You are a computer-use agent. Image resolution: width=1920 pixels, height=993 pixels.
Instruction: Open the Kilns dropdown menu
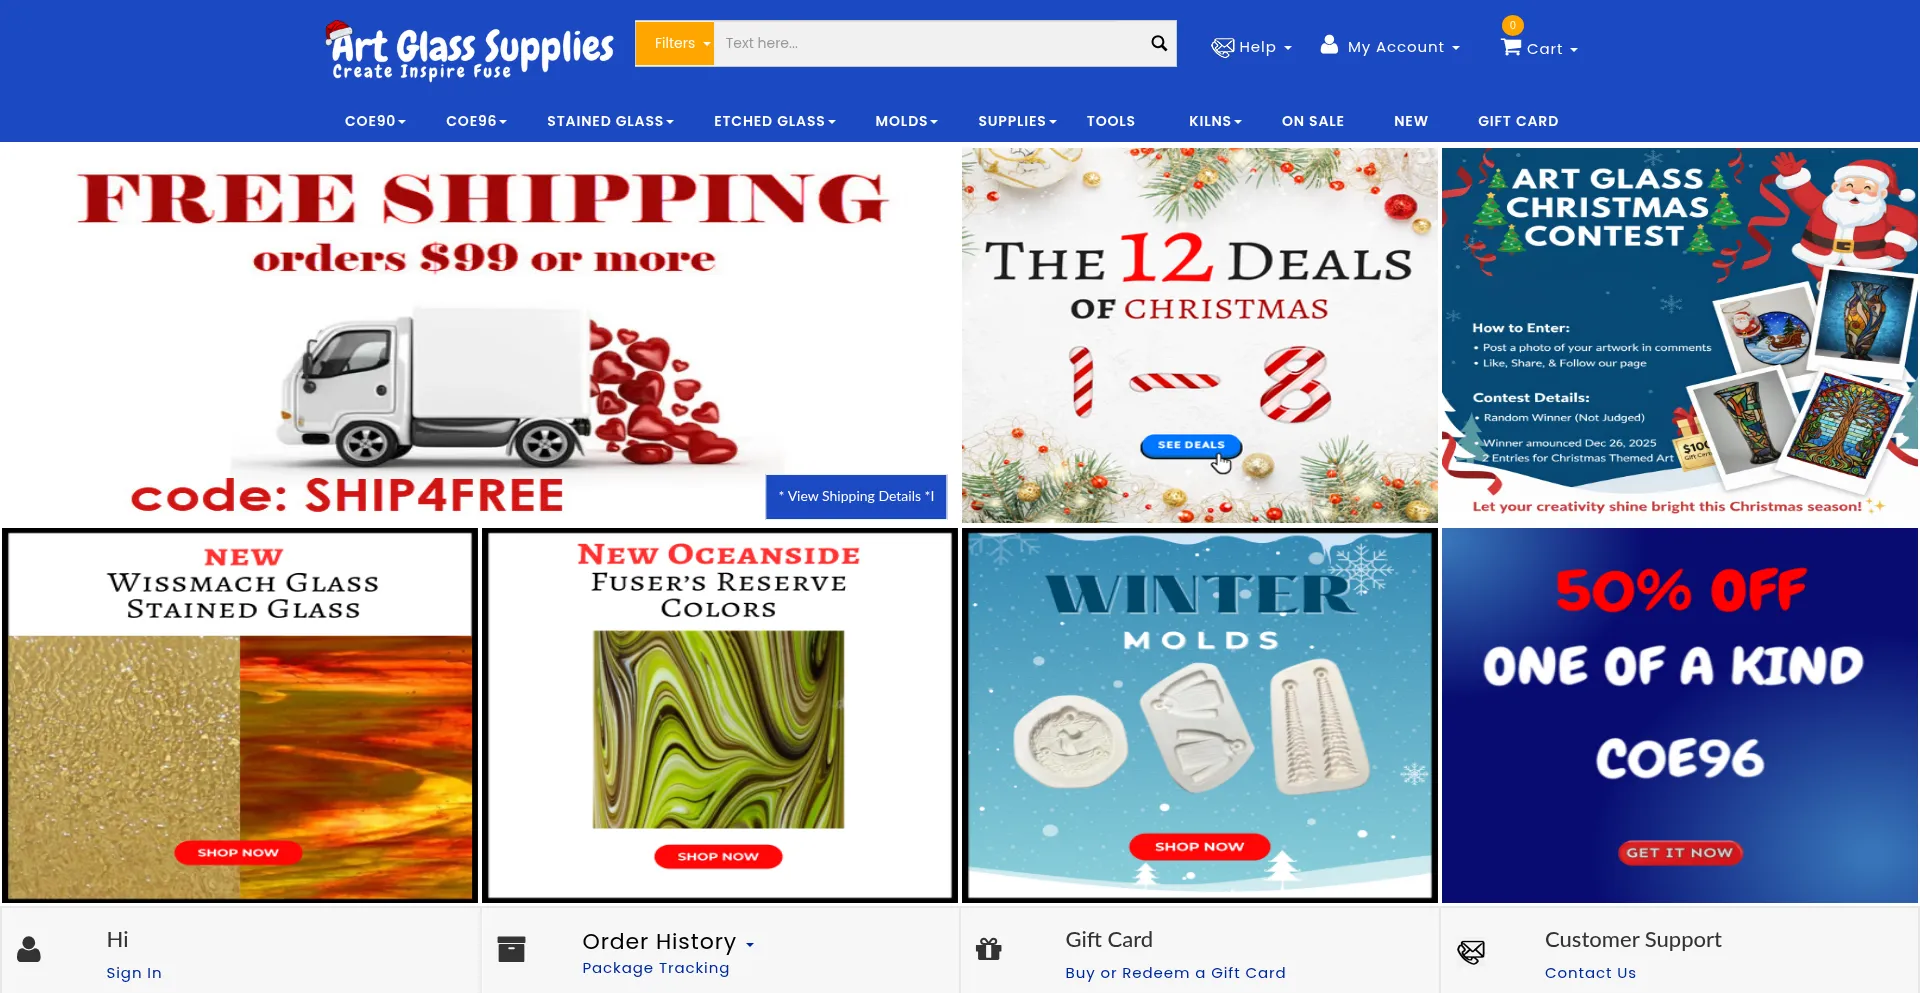click(1215, 121)
